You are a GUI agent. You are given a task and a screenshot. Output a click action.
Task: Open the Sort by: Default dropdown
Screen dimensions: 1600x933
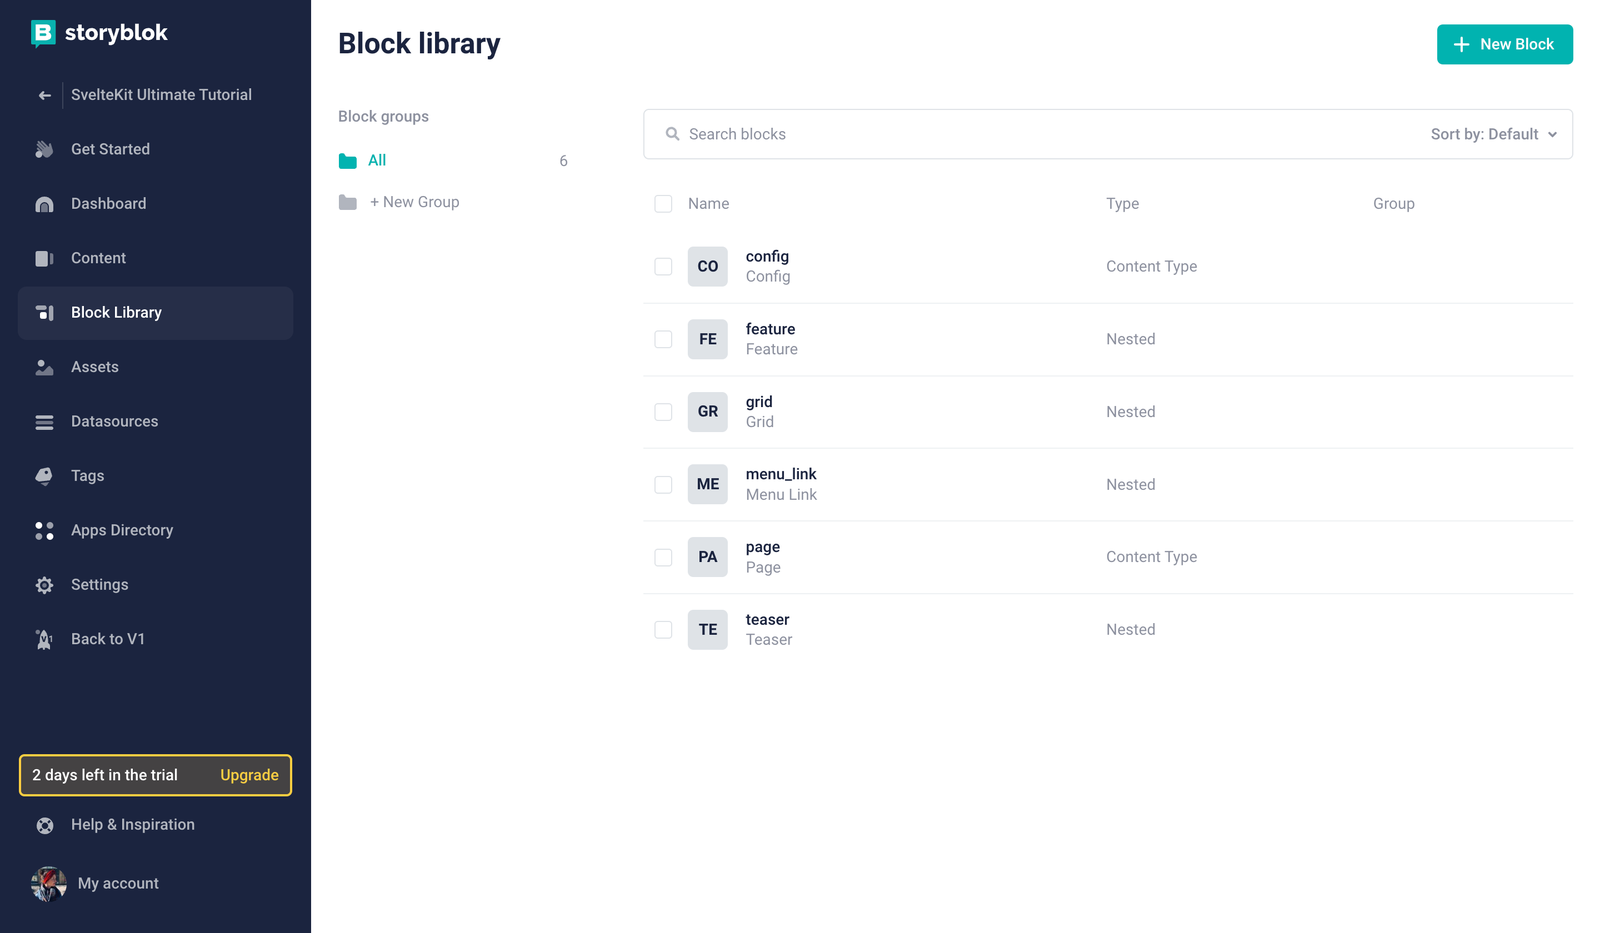tap(1494, 134)
